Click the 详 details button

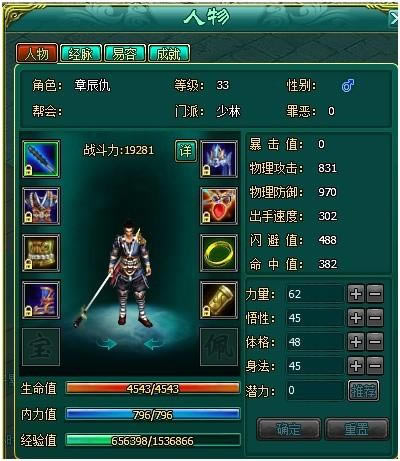coord(186,151)
